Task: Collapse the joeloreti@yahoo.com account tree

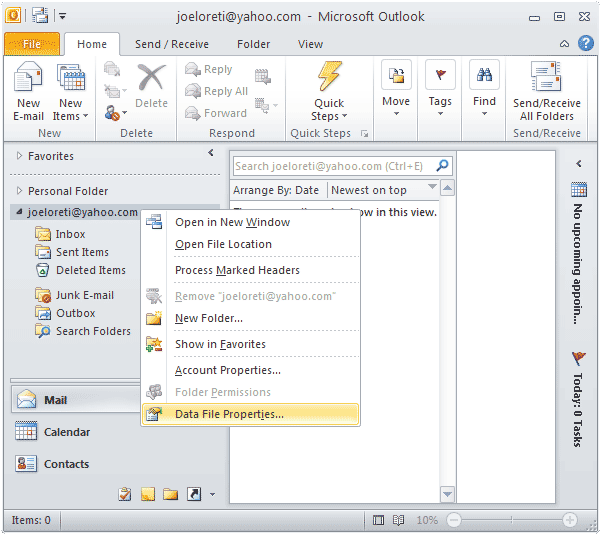Action: 19,213
